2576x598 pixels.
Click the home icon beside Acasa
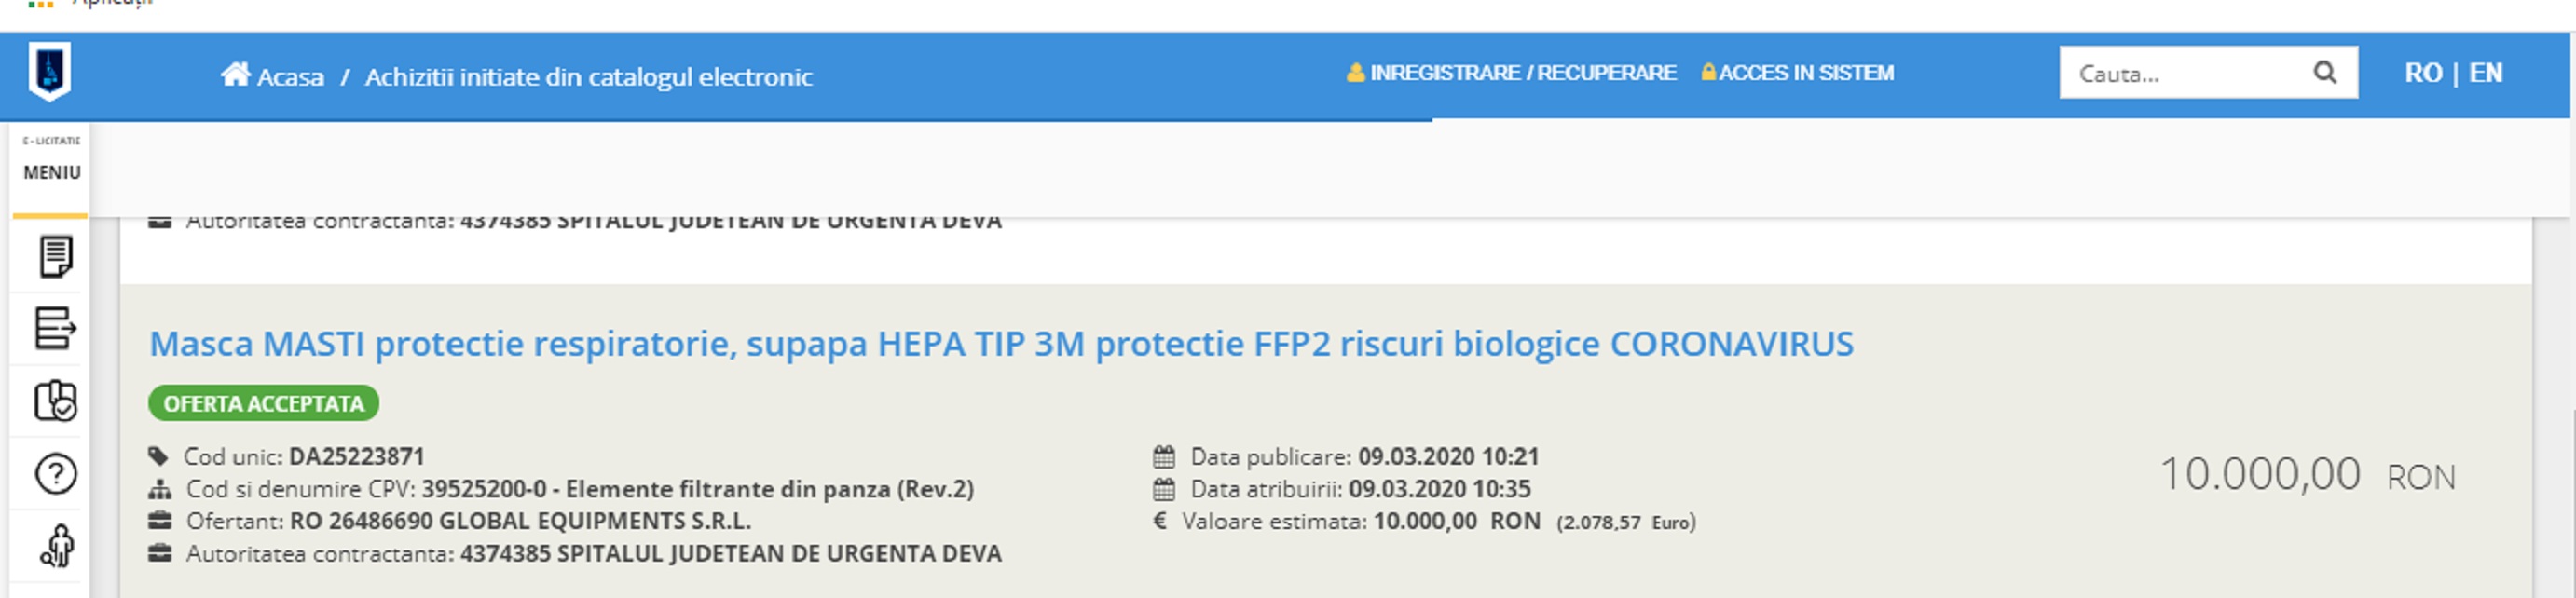tap(235, 75)
